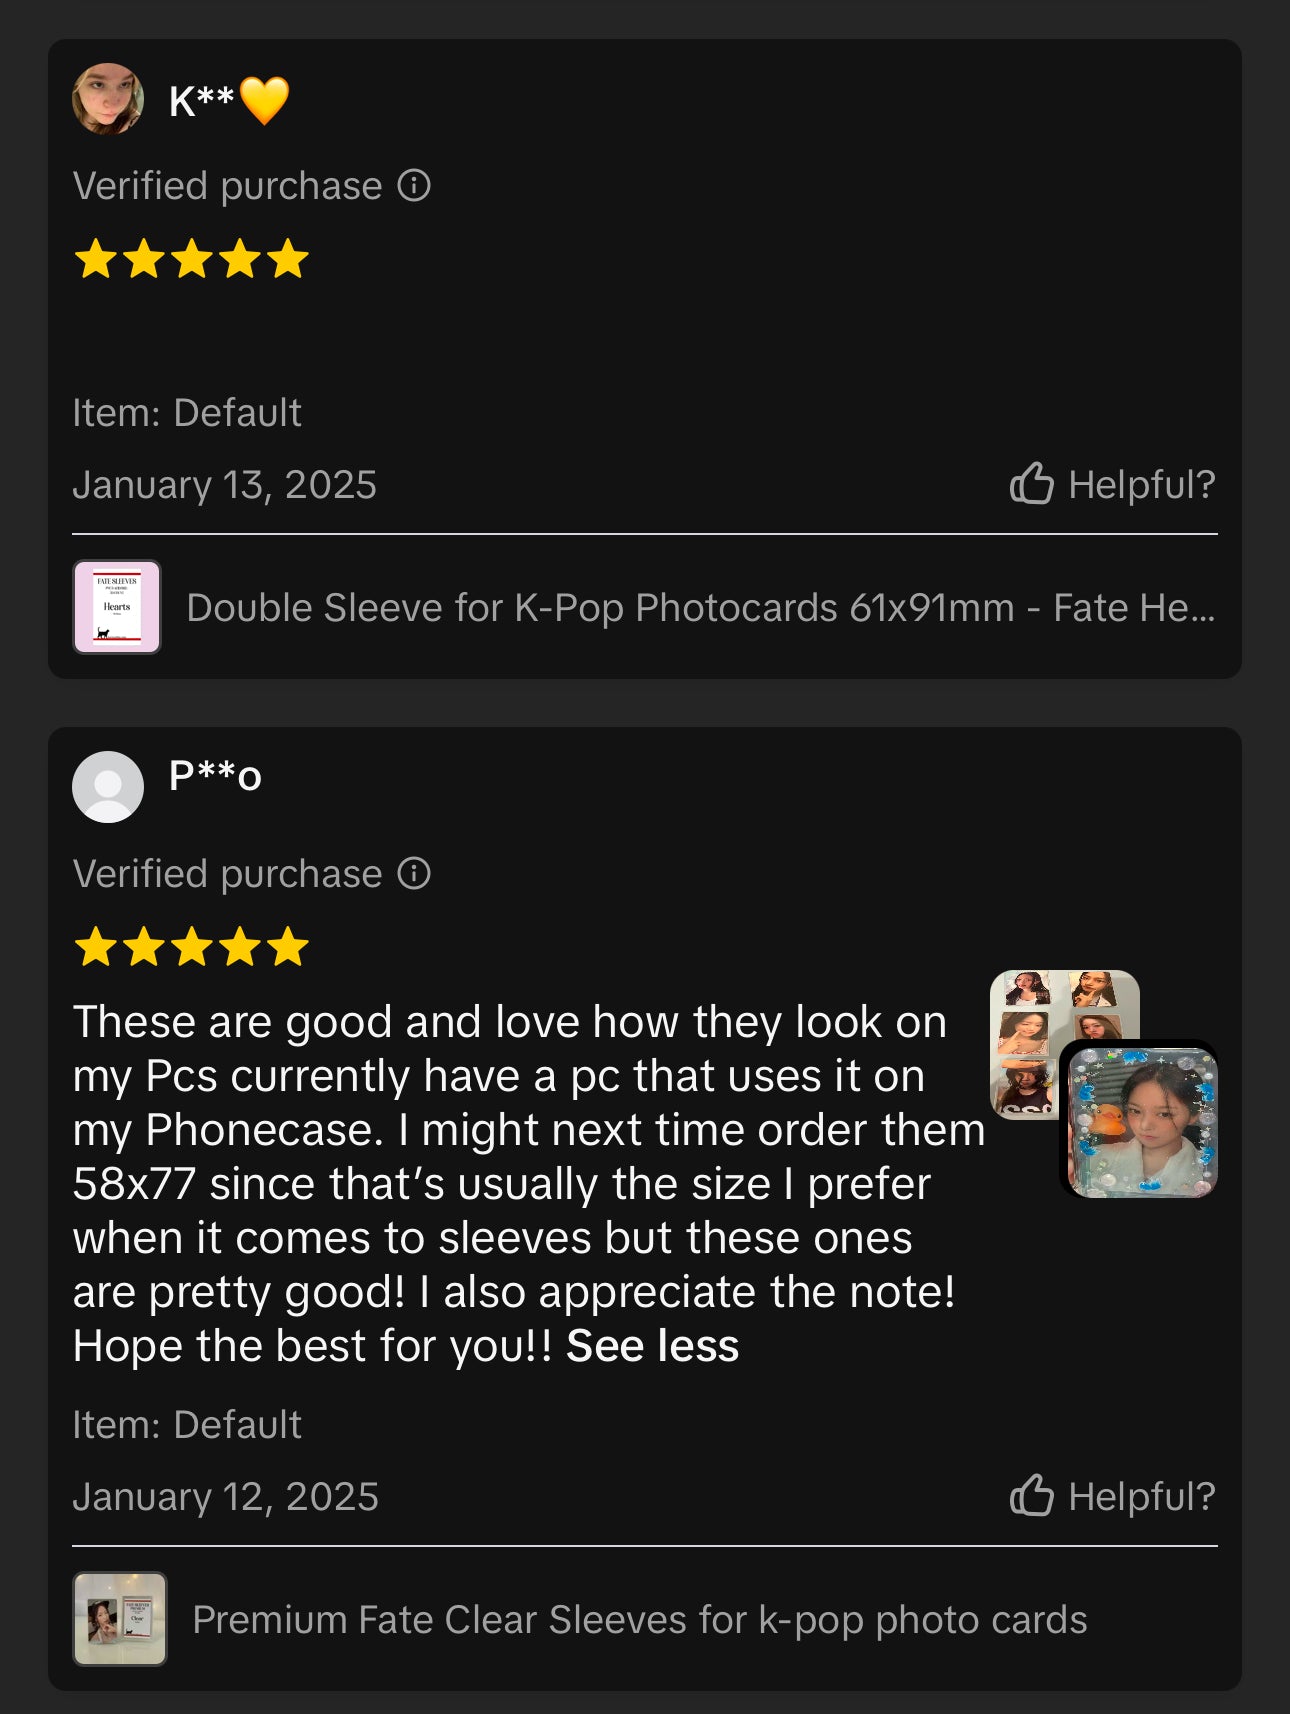Click thumbs-up icon on January 12 review
The image size is (1290, 1714).
point(1031,1496)
